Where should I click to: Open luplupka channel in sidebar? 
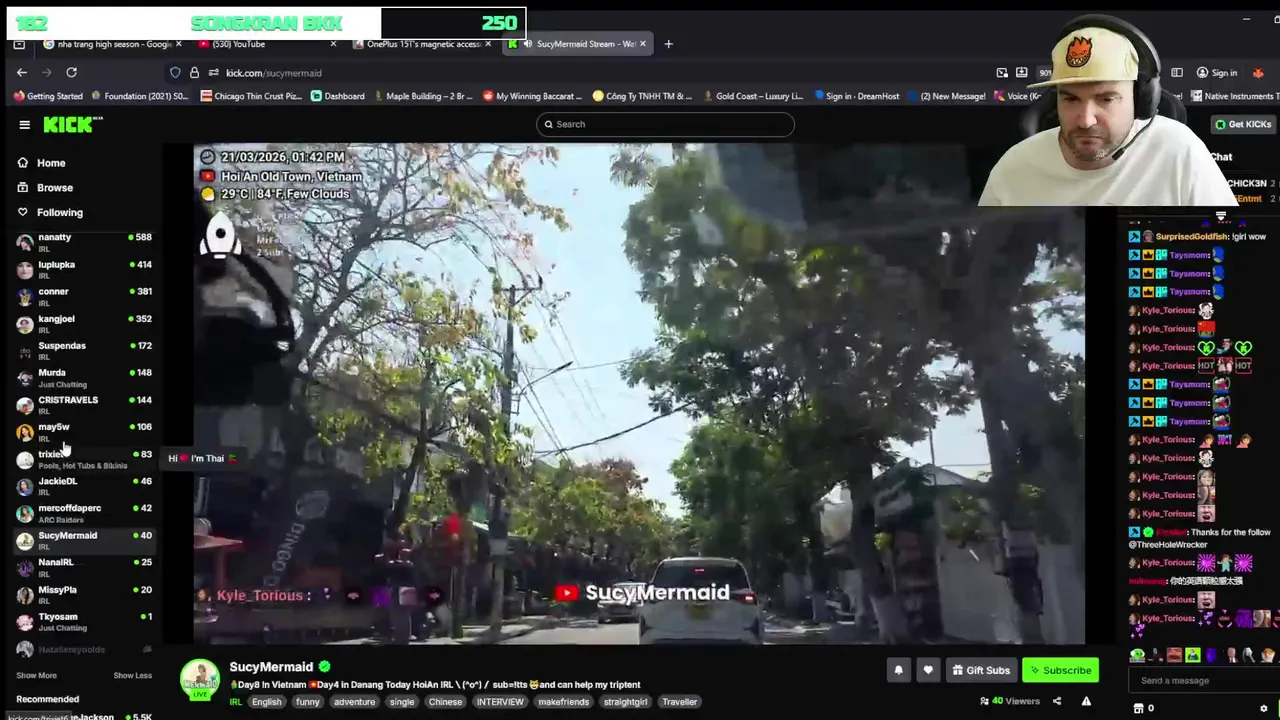84,269
